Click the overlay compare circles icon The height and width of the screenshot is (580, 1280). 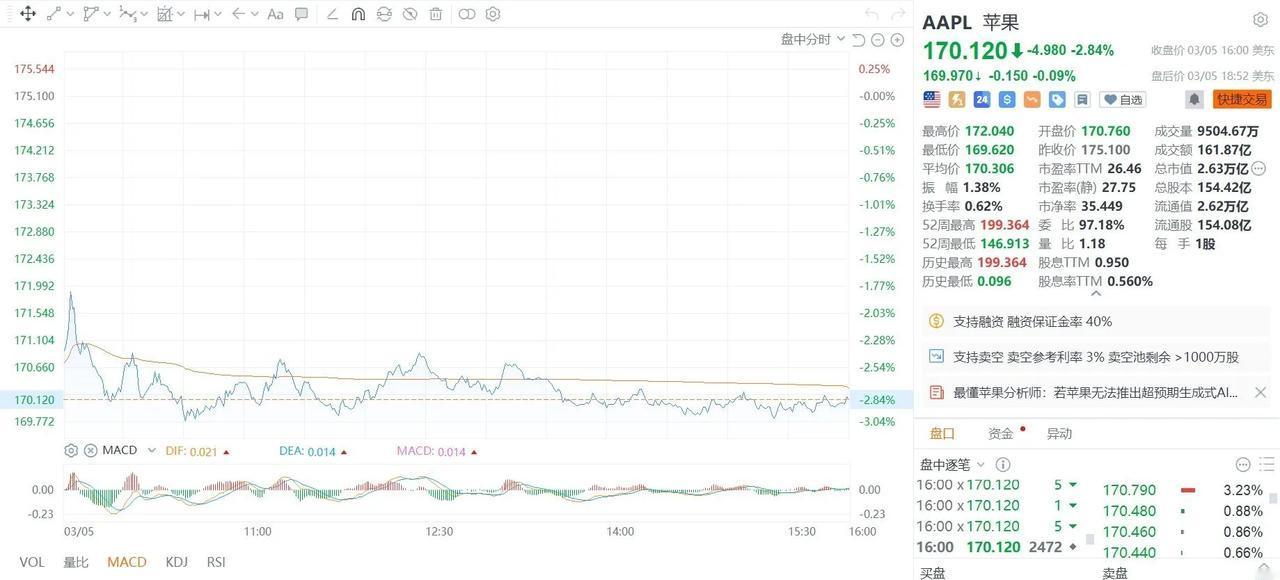467,14
